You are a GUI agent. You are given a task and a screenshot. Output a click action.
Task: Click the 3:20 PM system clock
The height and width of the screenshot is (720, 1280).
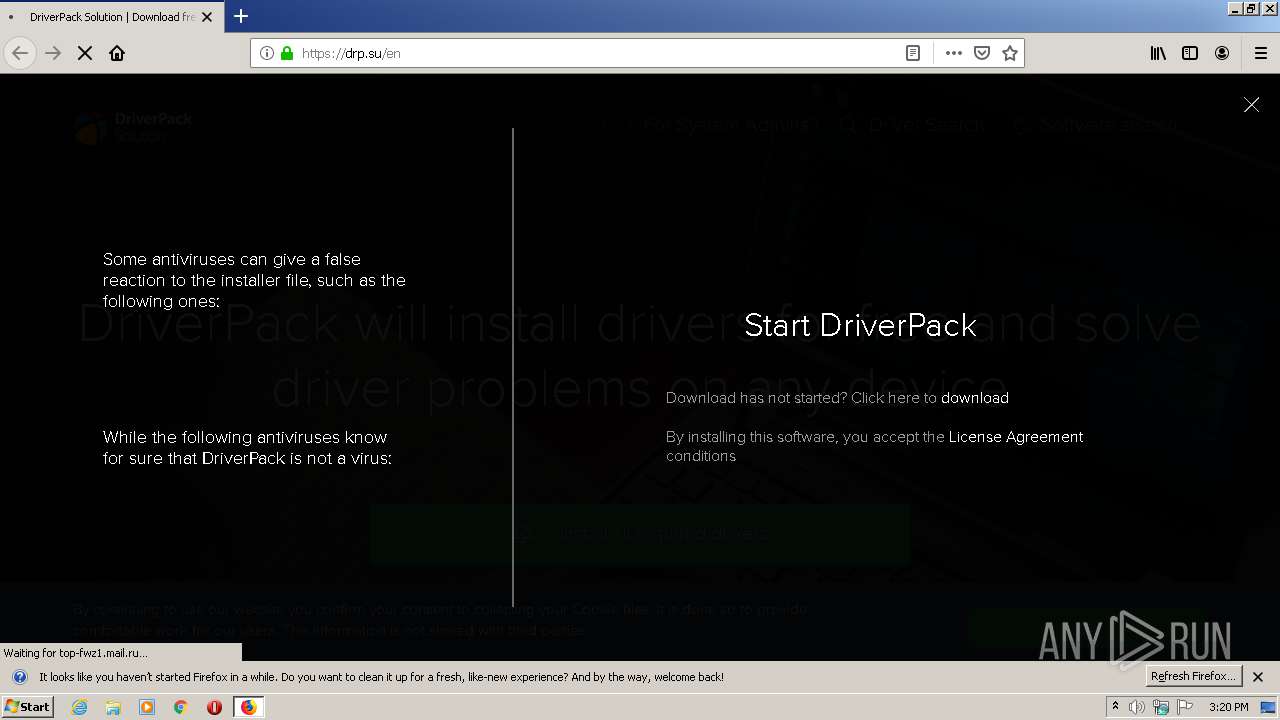[1228, 707]
